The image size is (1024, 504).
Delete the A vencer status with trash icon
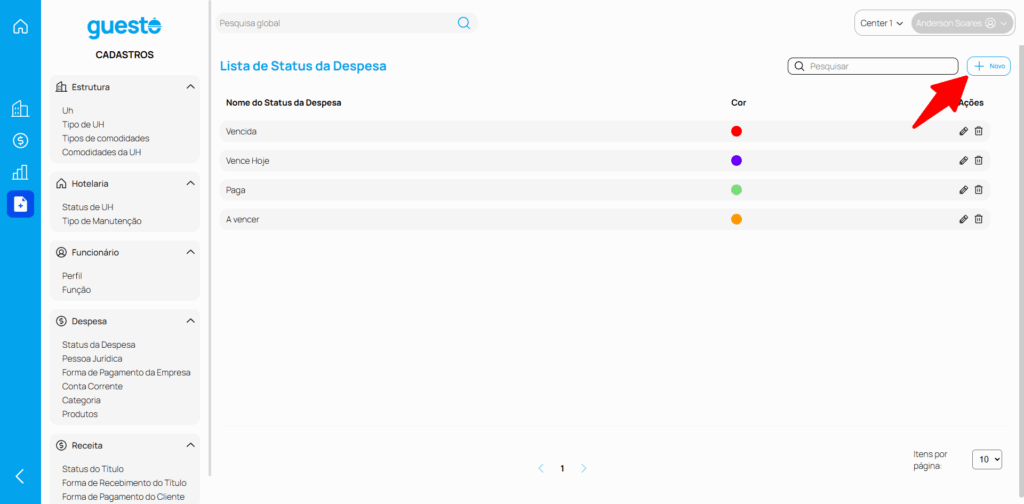tap(979, 219)
